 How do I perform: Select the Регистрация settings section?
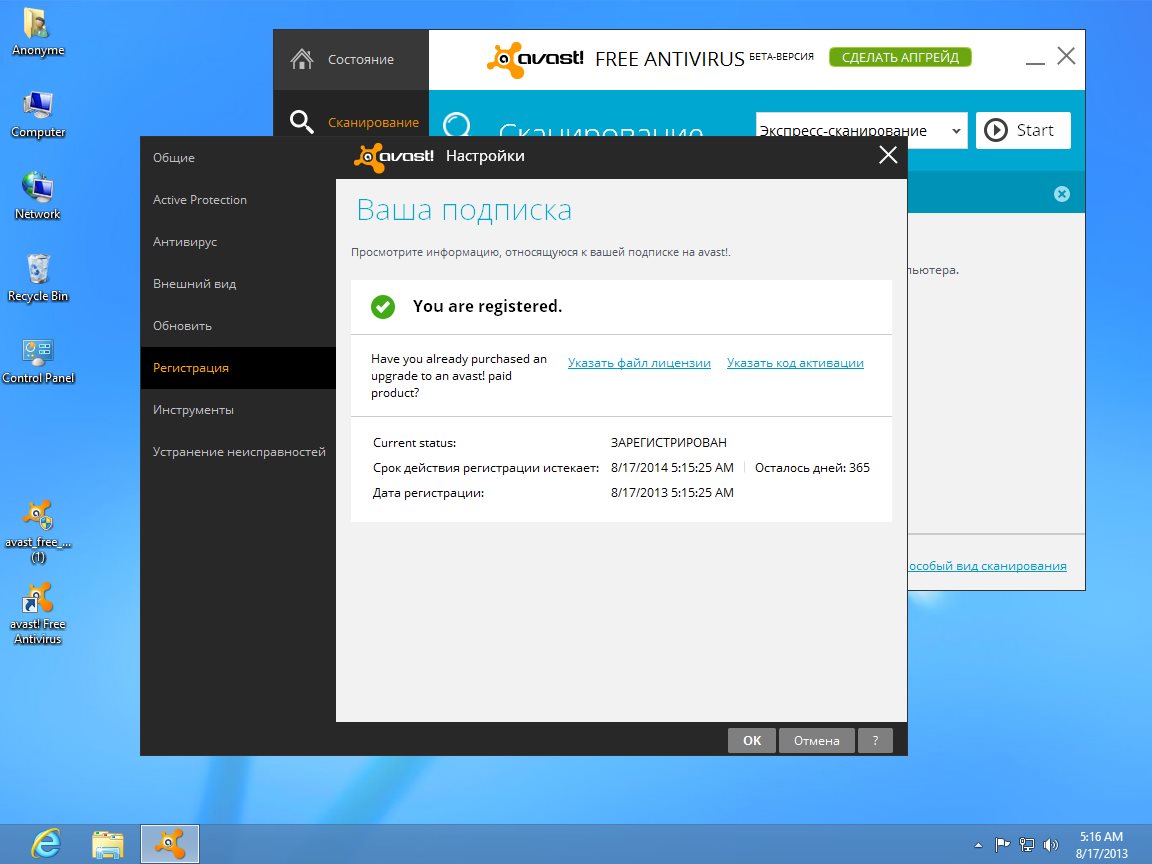tap(238, 367)
